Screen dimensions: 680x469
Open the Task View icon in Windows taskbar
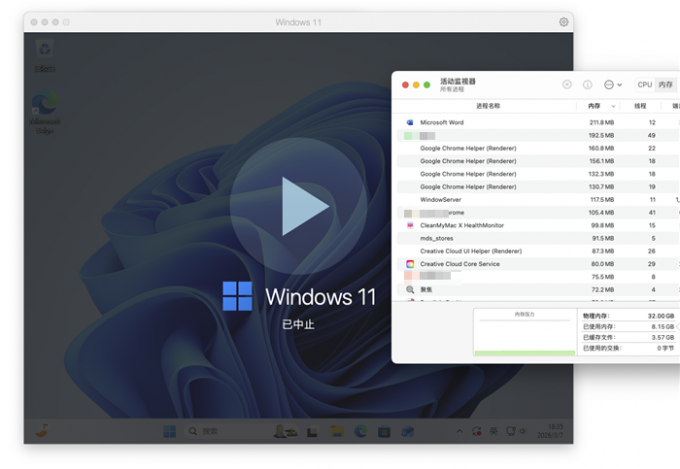(312, 432)
